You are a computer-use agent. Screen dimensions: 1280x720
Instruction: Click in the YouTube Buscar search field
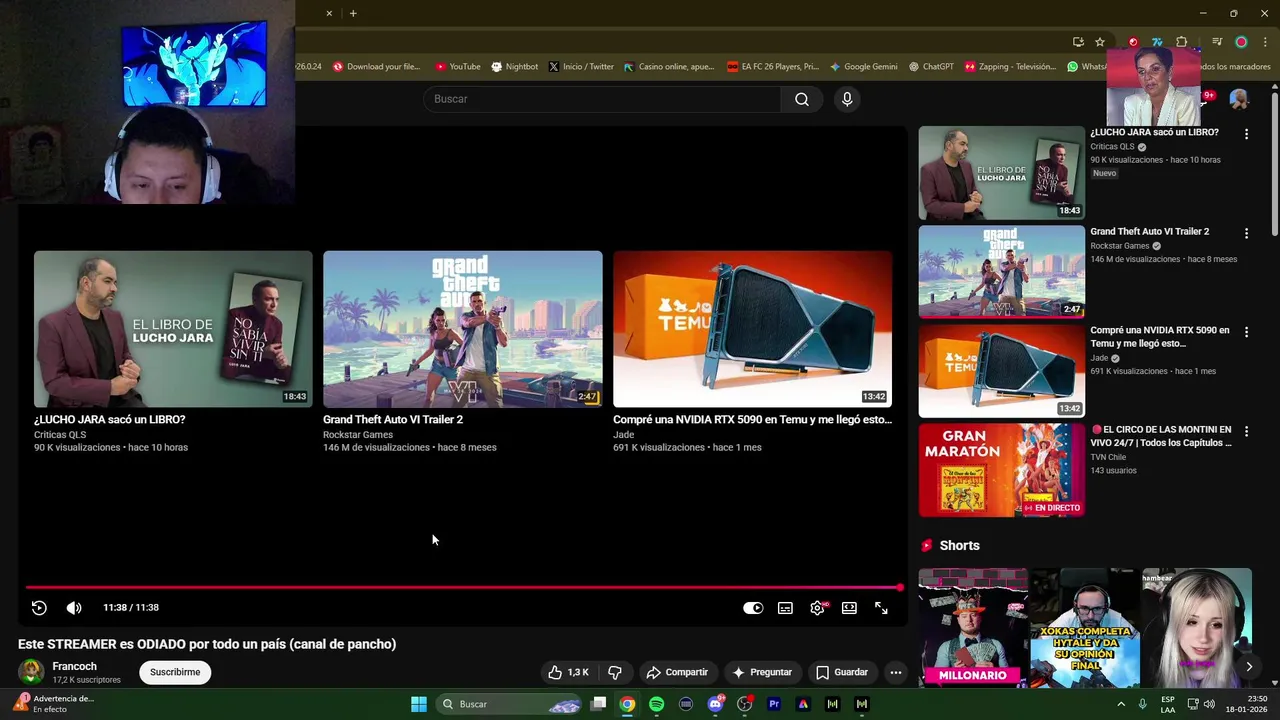point(603,99)
